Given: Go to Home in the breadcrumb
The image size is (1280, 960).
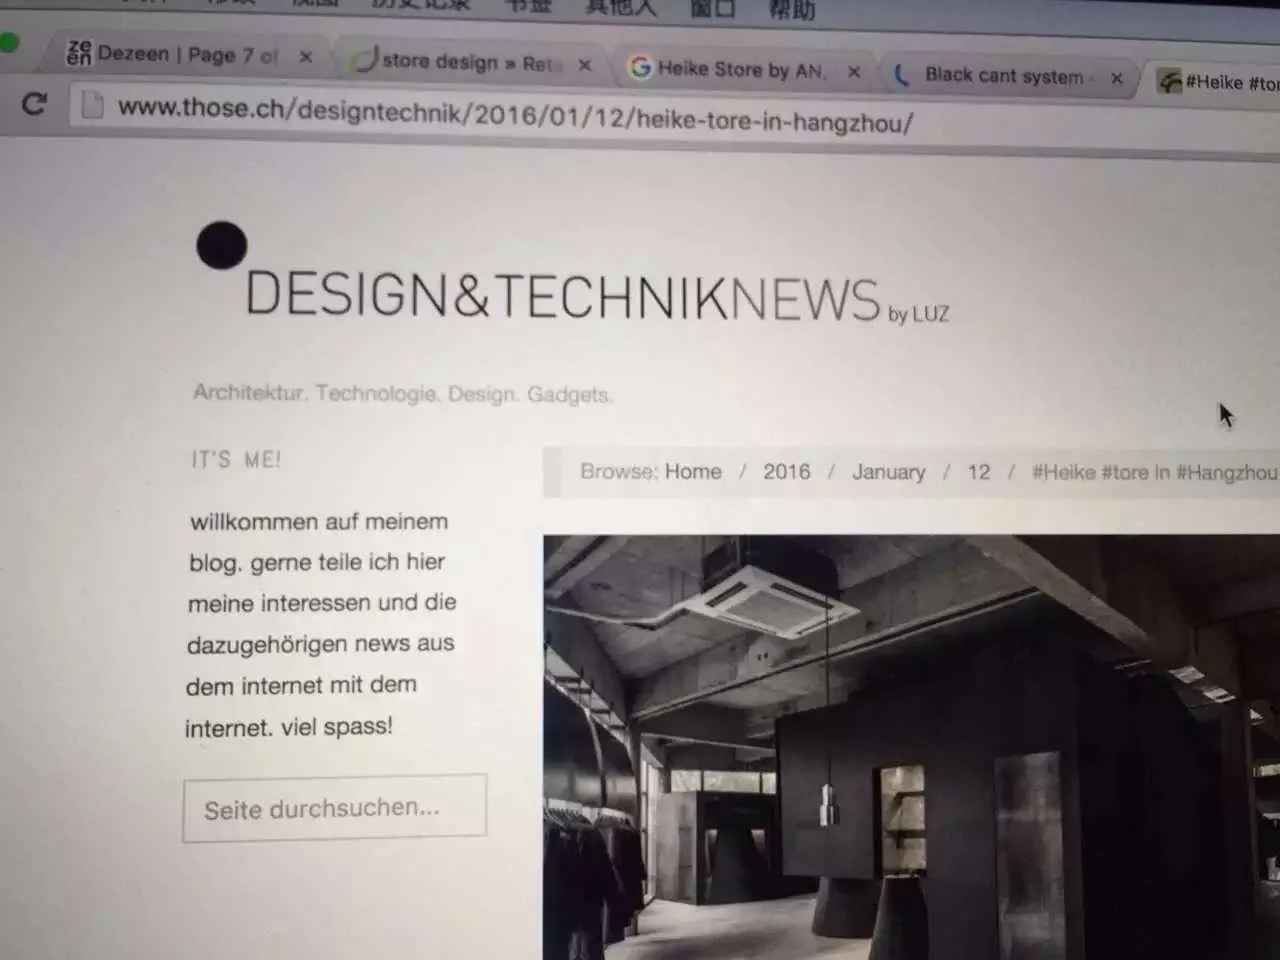Looking at the screenshot, I should click(x=693, y=471).
